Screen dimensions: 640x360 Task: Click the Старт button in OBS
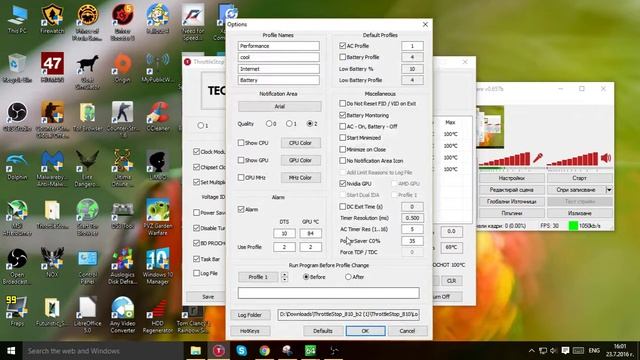(579, 178)
